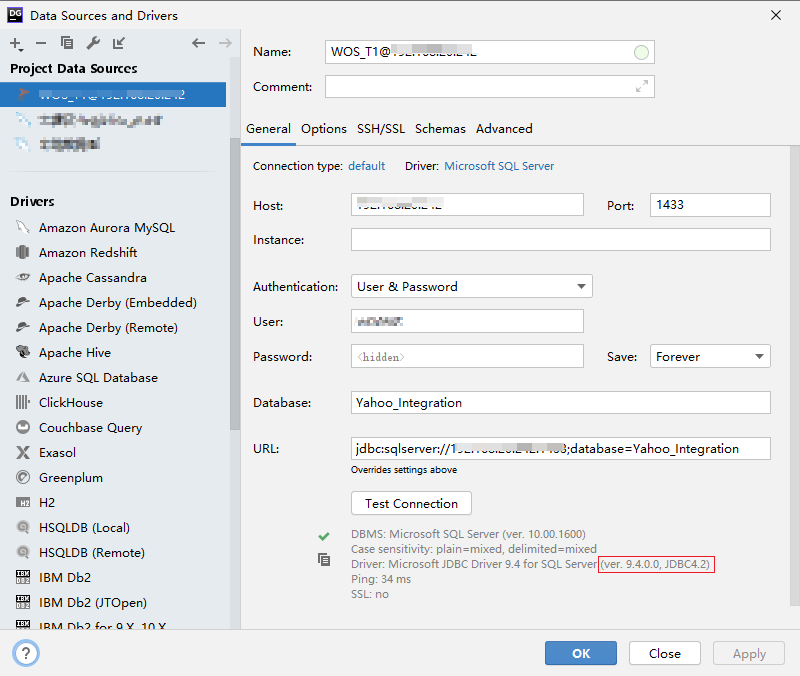The height and width of the screenshot is (676, 800).
Task: Add a new data source with plus icon
Action: (14, 44)
